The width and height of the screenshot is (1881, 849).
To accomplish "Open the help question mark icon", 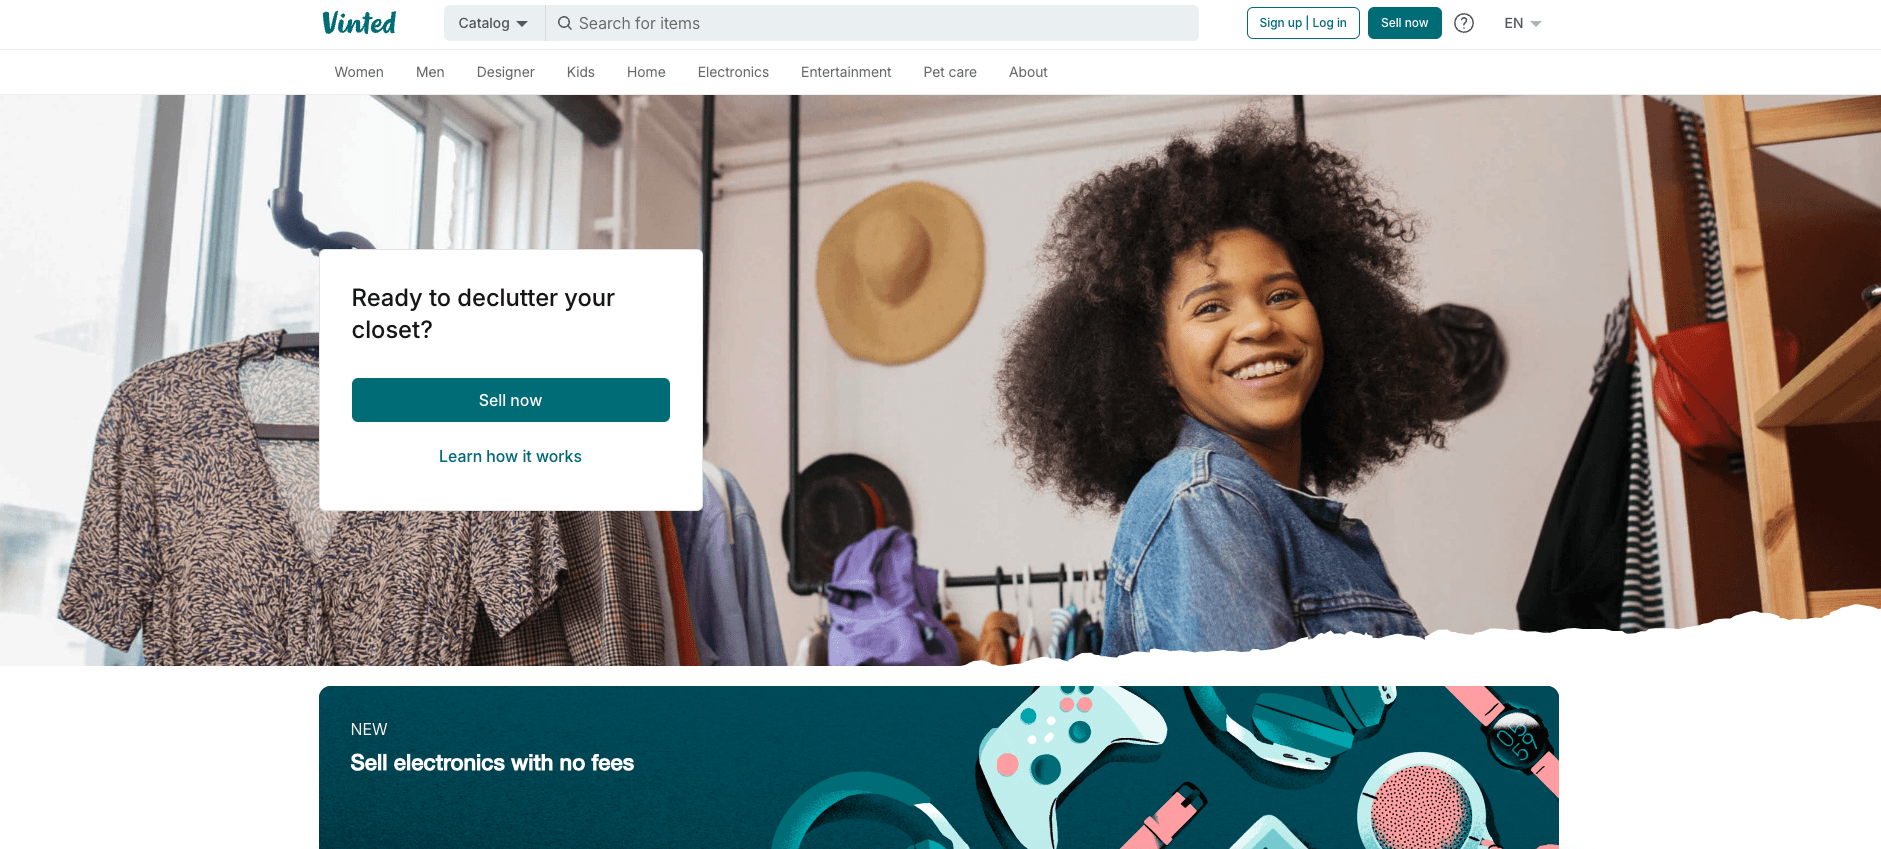I will click(1464, 23).
